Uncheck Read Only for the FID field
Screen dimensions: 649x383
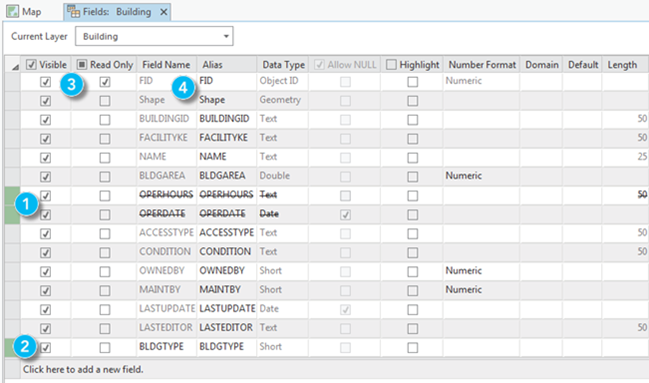105,82
